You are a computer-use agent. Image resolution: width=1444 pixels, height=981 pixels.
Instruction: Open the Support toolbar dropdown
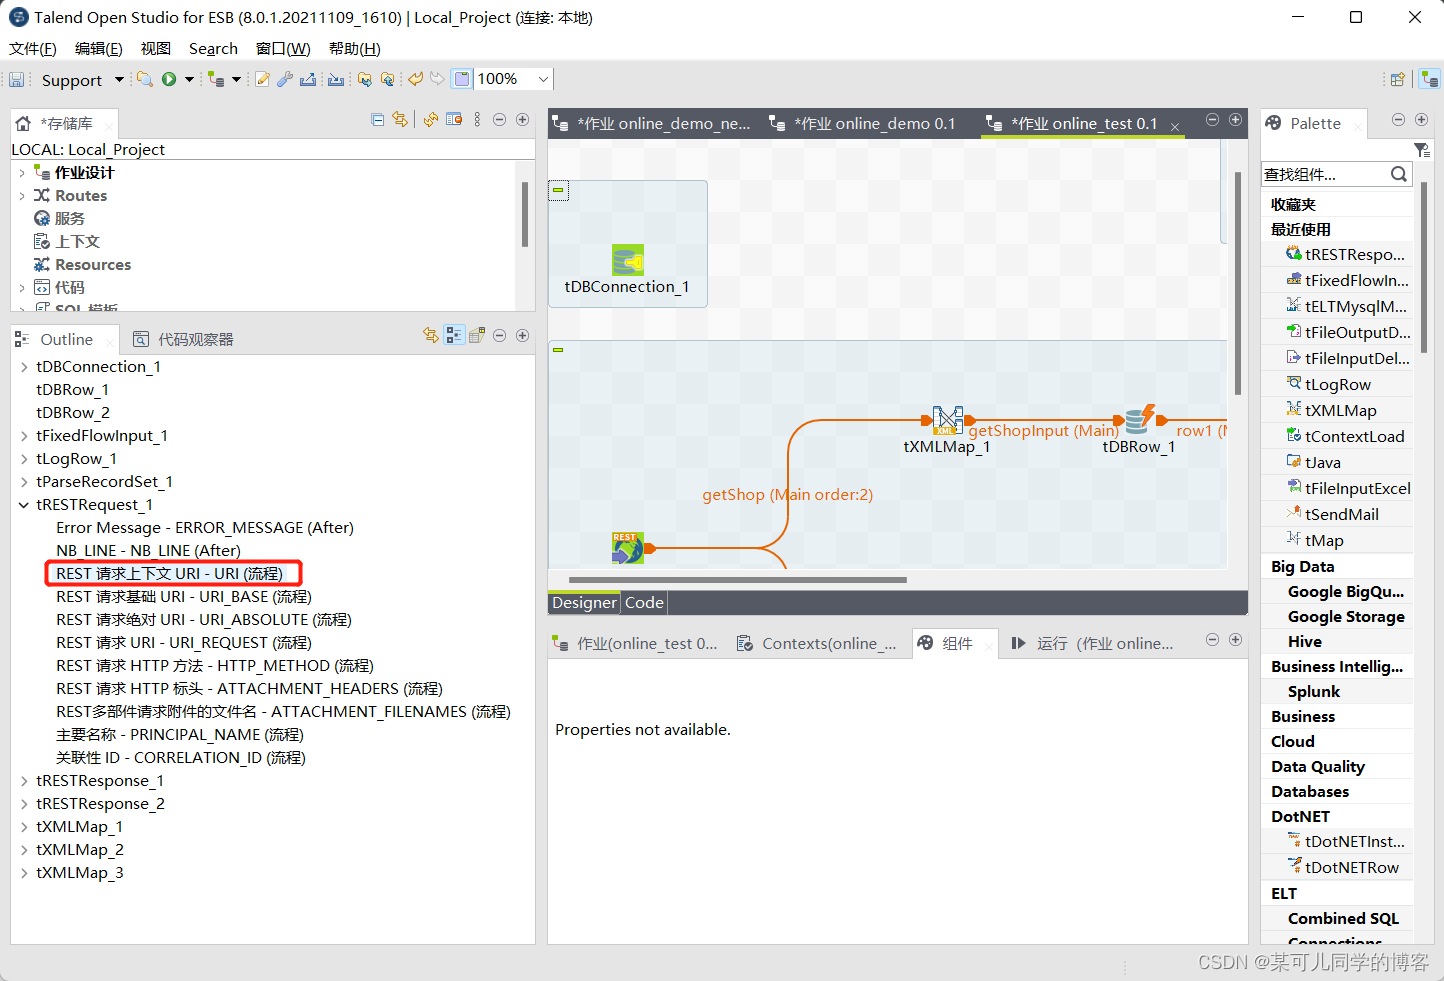coord(119,79)
